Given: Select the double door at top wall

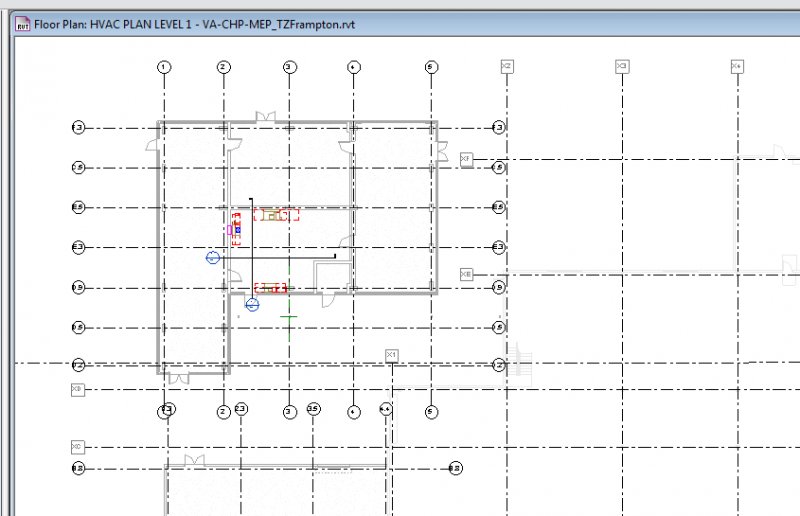Looking at the screenshot, I should (265, 116).
